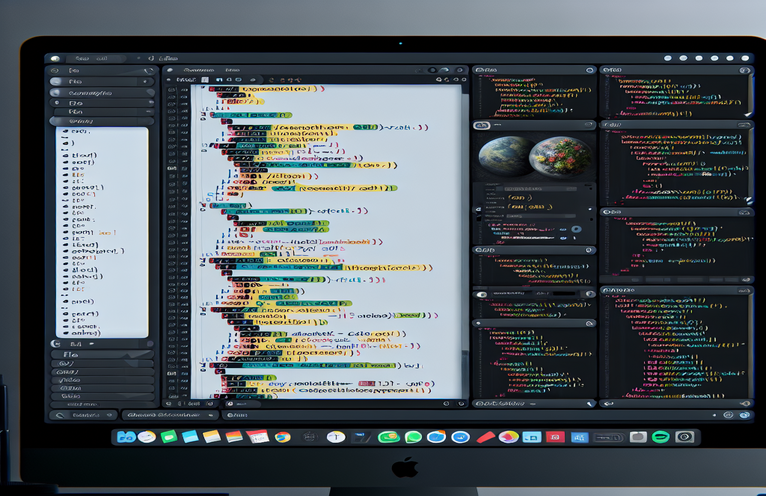Open Finder from the dock
Screen dimensions: 766x496
(126, 437)
